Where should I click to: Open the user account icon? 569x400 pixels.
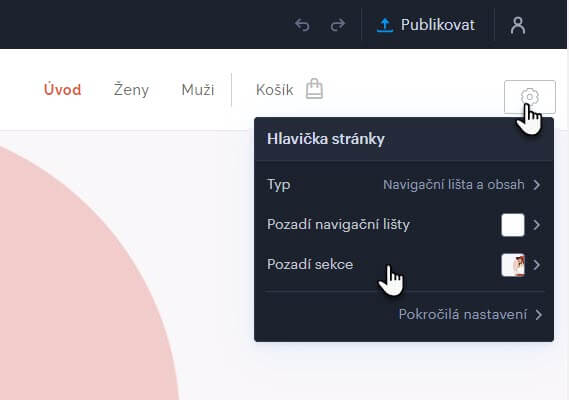tap(518, 25)
